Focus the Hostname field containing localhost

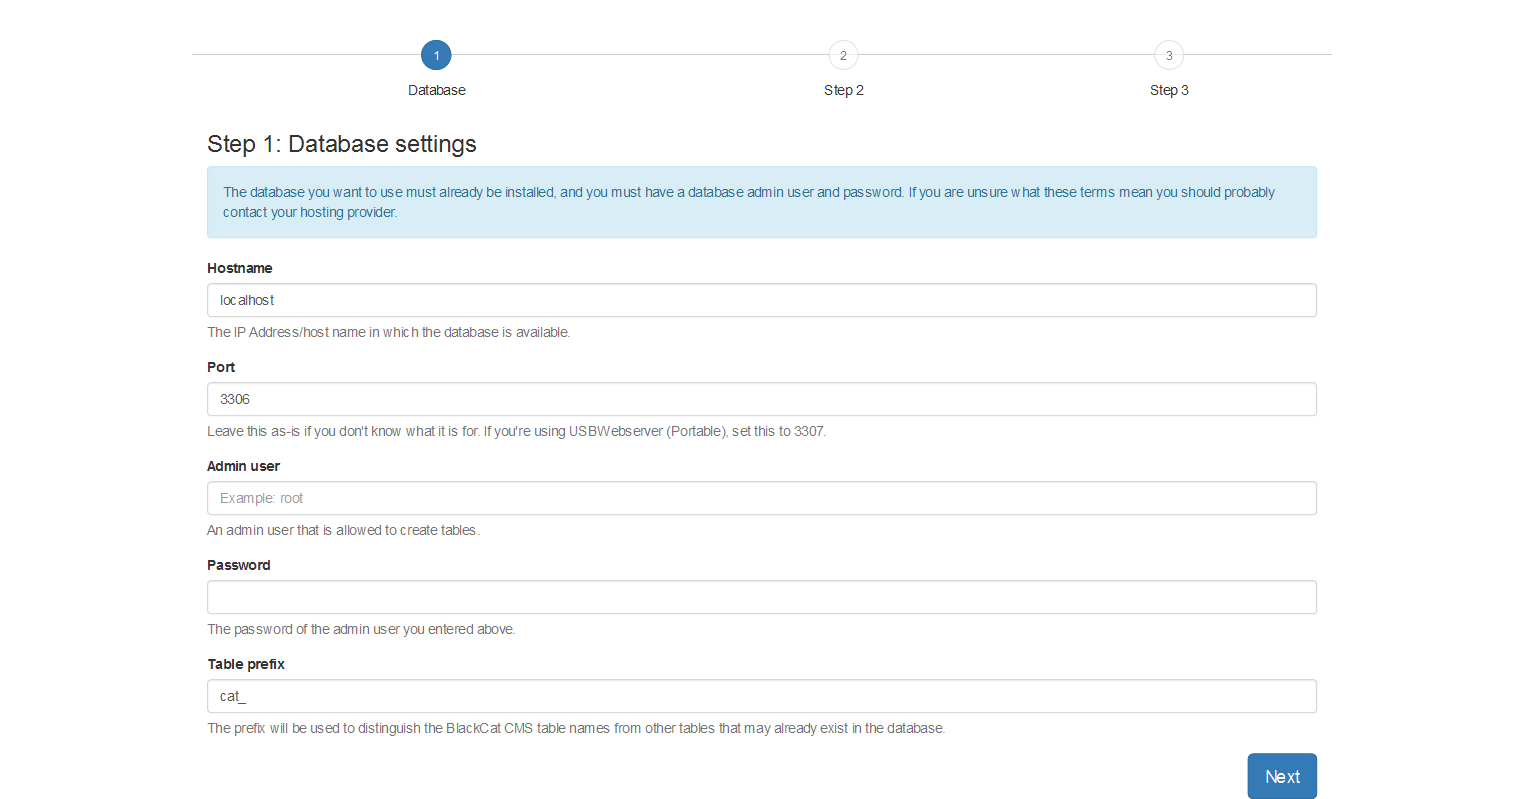pyautogui.click(x=762, y=300)
